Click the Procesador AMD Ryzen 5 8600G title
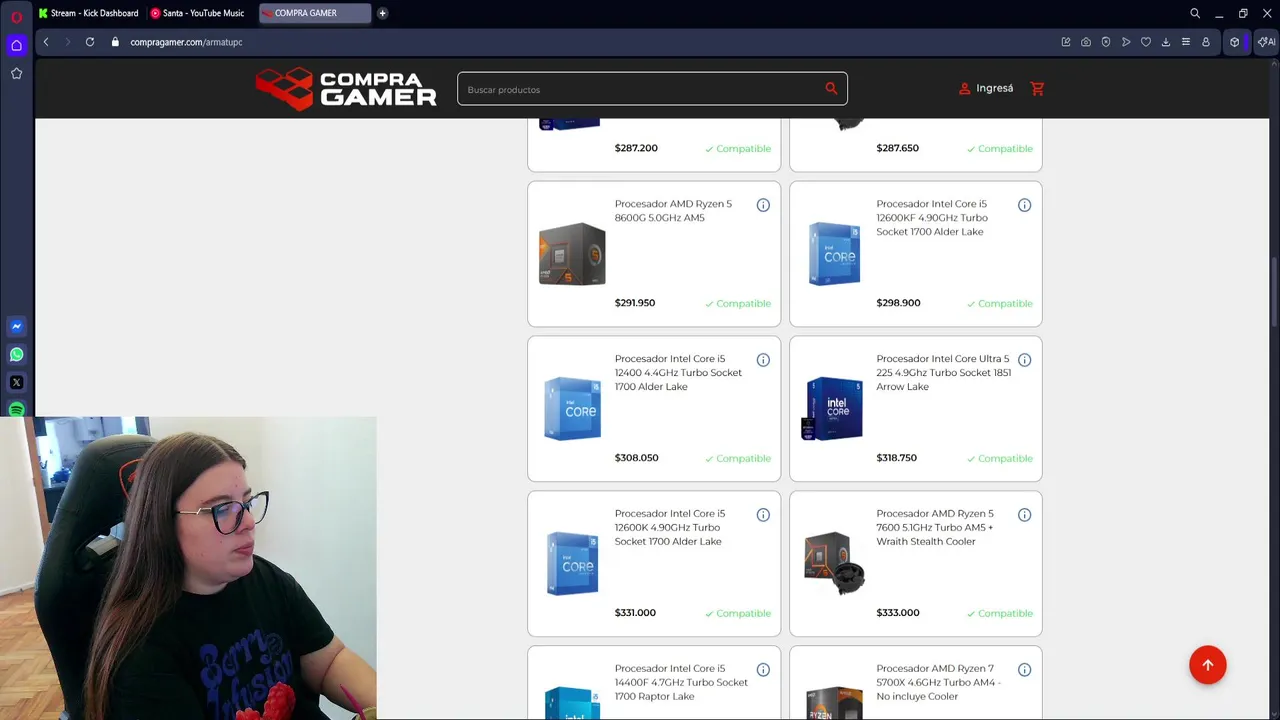1280x720 pixels. [x=673, y=211]
